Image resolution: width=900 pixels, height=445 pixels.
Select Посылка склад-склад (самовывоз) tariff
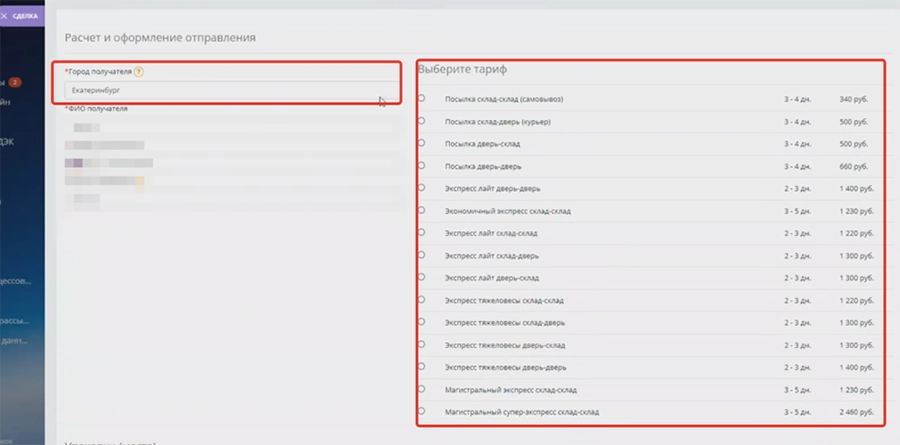tap(421, 98)
